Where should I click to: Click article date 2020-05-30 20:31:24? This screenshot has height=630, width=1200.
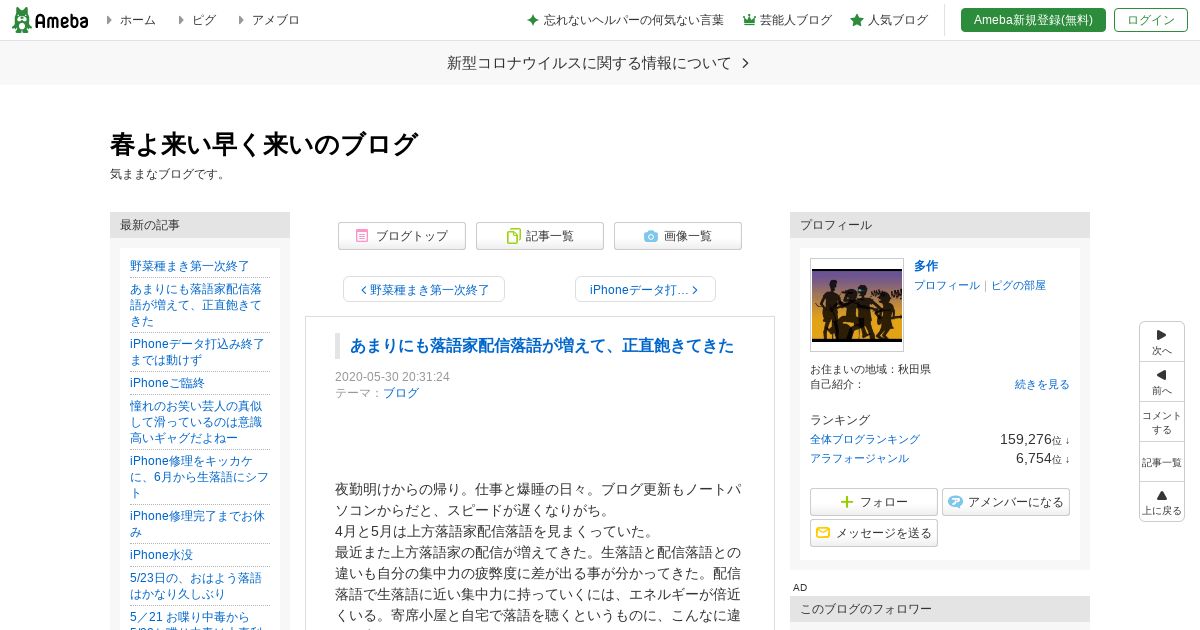point(392,377)
